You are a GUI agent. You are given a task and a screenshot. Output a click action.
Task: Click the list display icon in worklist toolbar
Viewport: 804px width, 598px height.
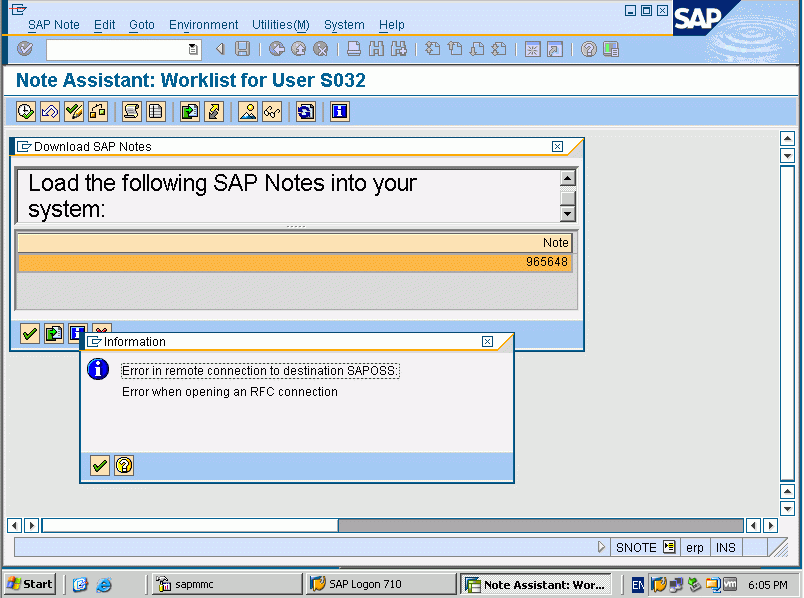tap(156, 111)
